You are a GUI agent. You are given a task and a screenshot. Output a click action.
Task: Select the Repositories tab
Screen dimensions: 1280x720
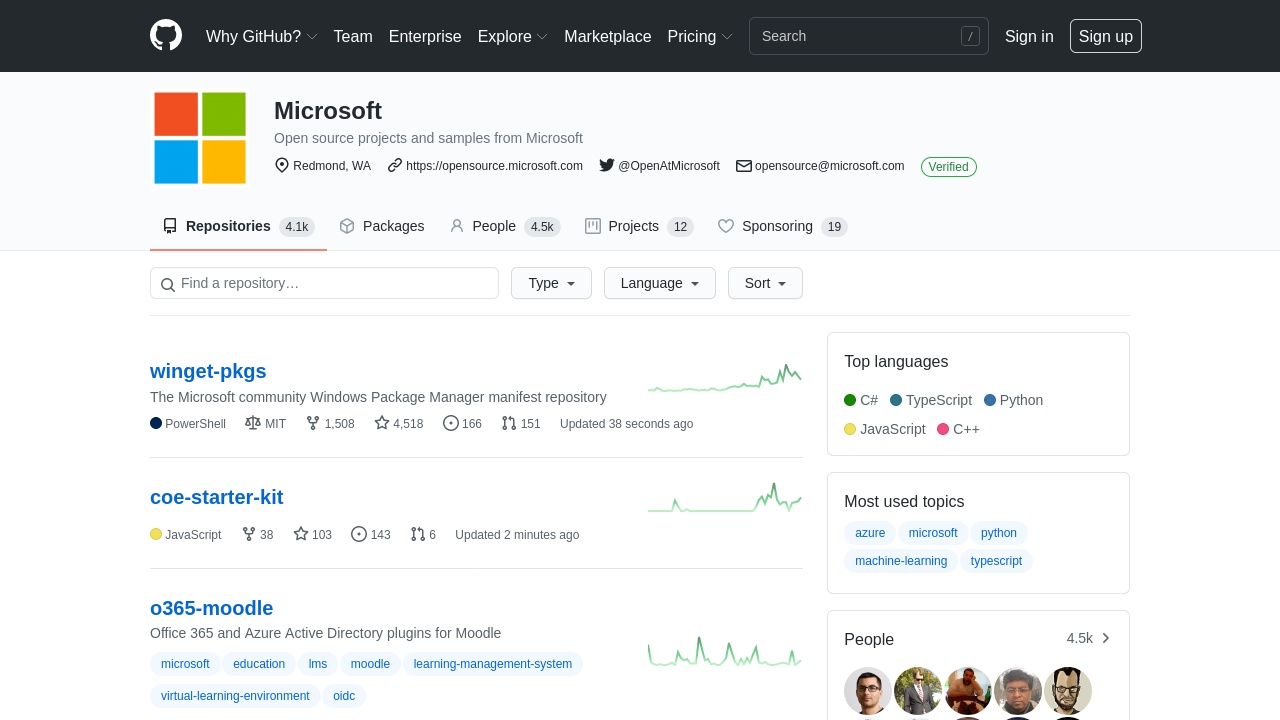click(238, 226)
